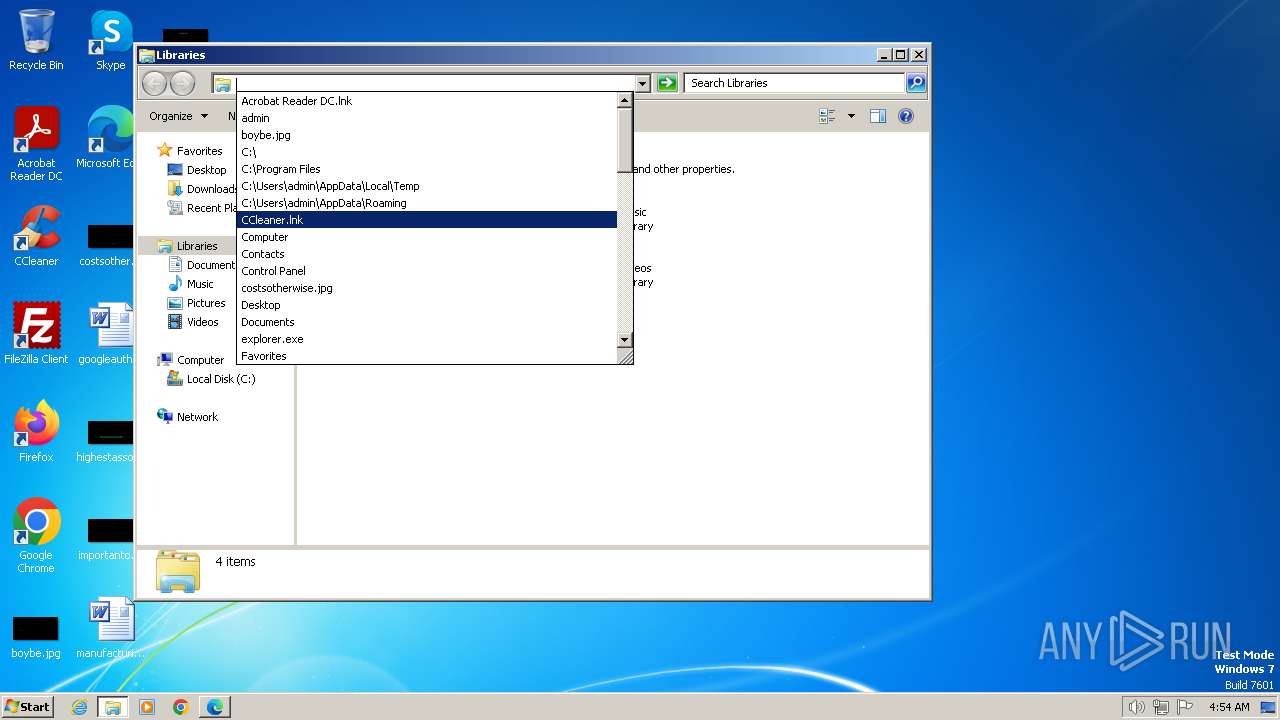Click the Start button

[x=28, y=707]
